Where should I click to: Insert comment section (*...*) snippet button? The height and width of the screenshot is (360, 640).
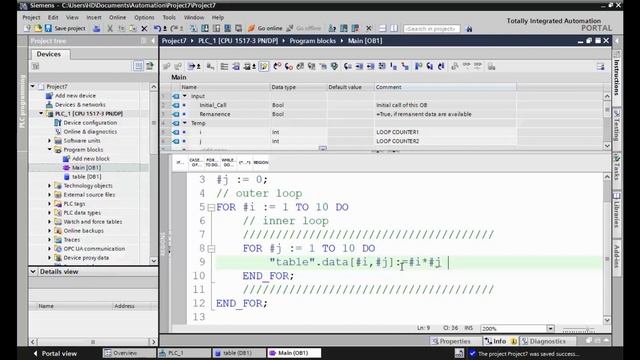click(244, 162)
